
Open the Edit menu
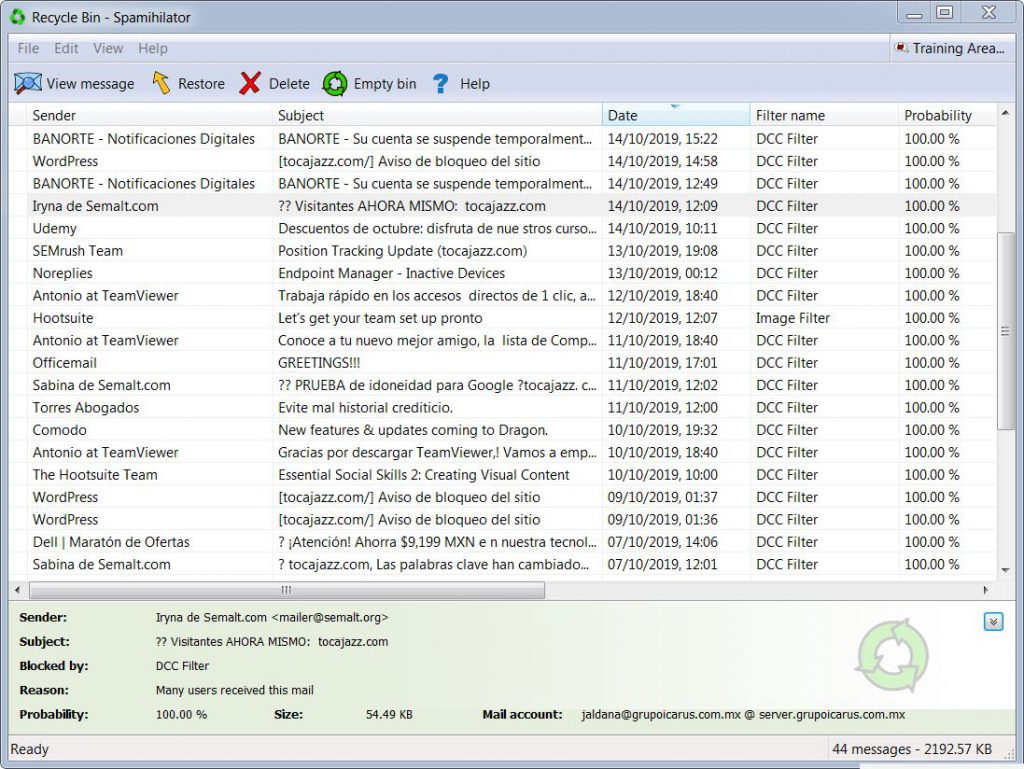[x=66, y=48]
